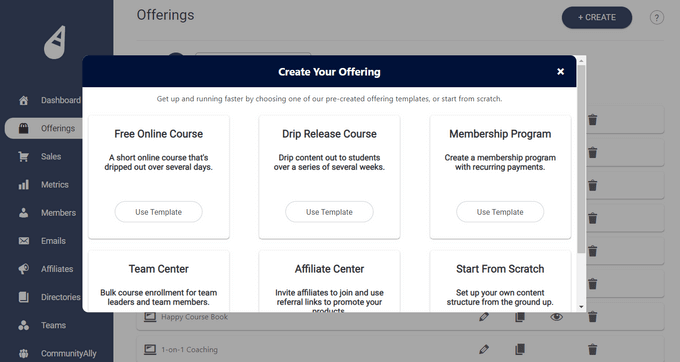The height and width of the screenshot is (362, 680).
Task: Click the Sales cart icon
Action: pyautogui.click(x=23, y=157)
